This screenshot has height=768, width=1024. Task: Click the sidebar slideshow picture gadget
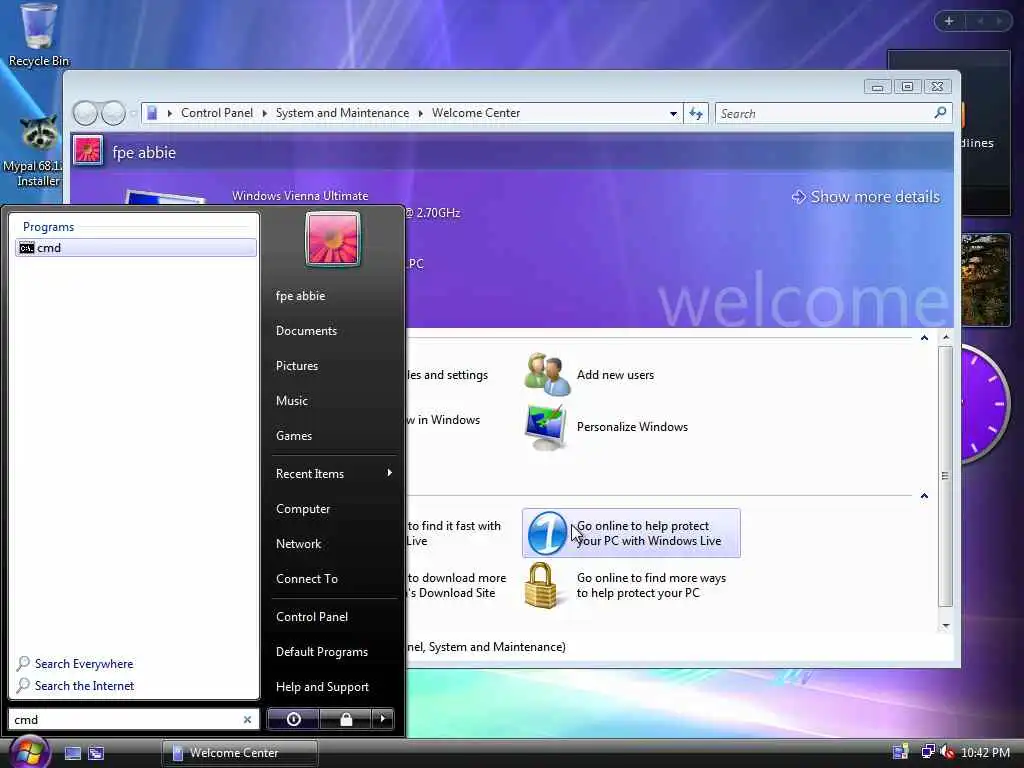point(985,280)
